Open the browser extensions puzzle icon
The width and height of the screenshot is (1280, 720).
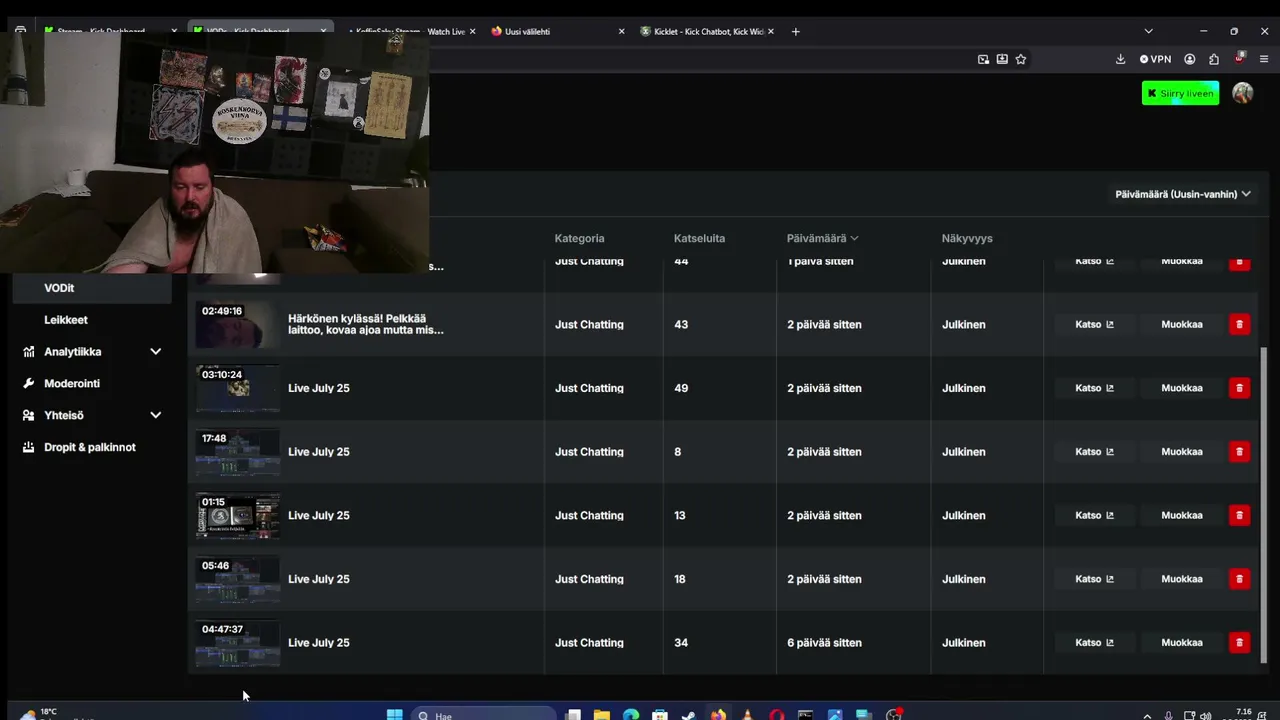click(1214, 59)
